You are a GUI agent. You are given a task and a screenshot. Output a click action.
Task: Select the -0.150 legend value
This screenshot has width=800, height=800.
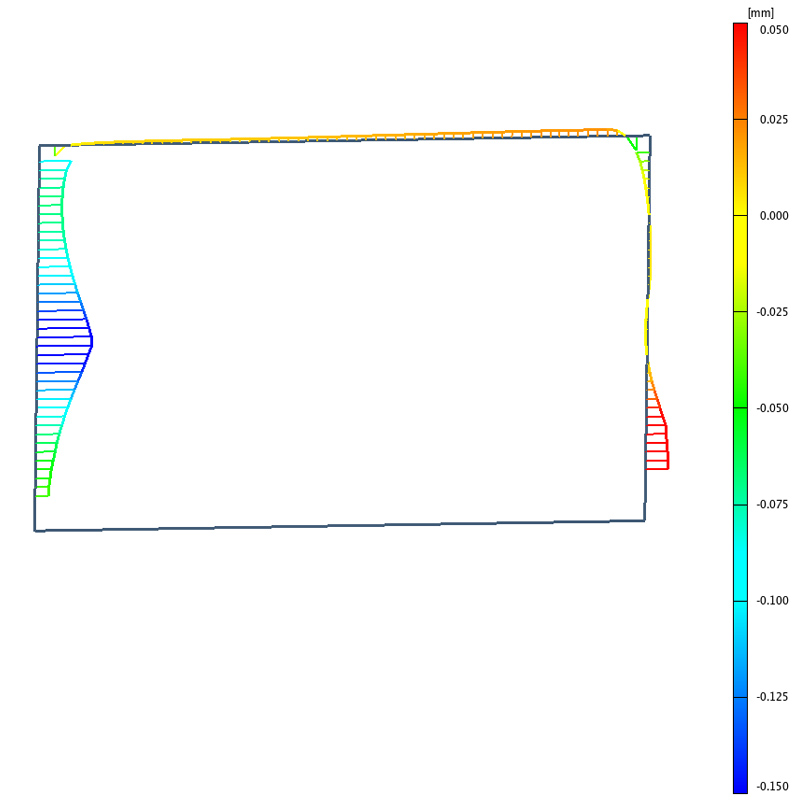click(772, 787)
